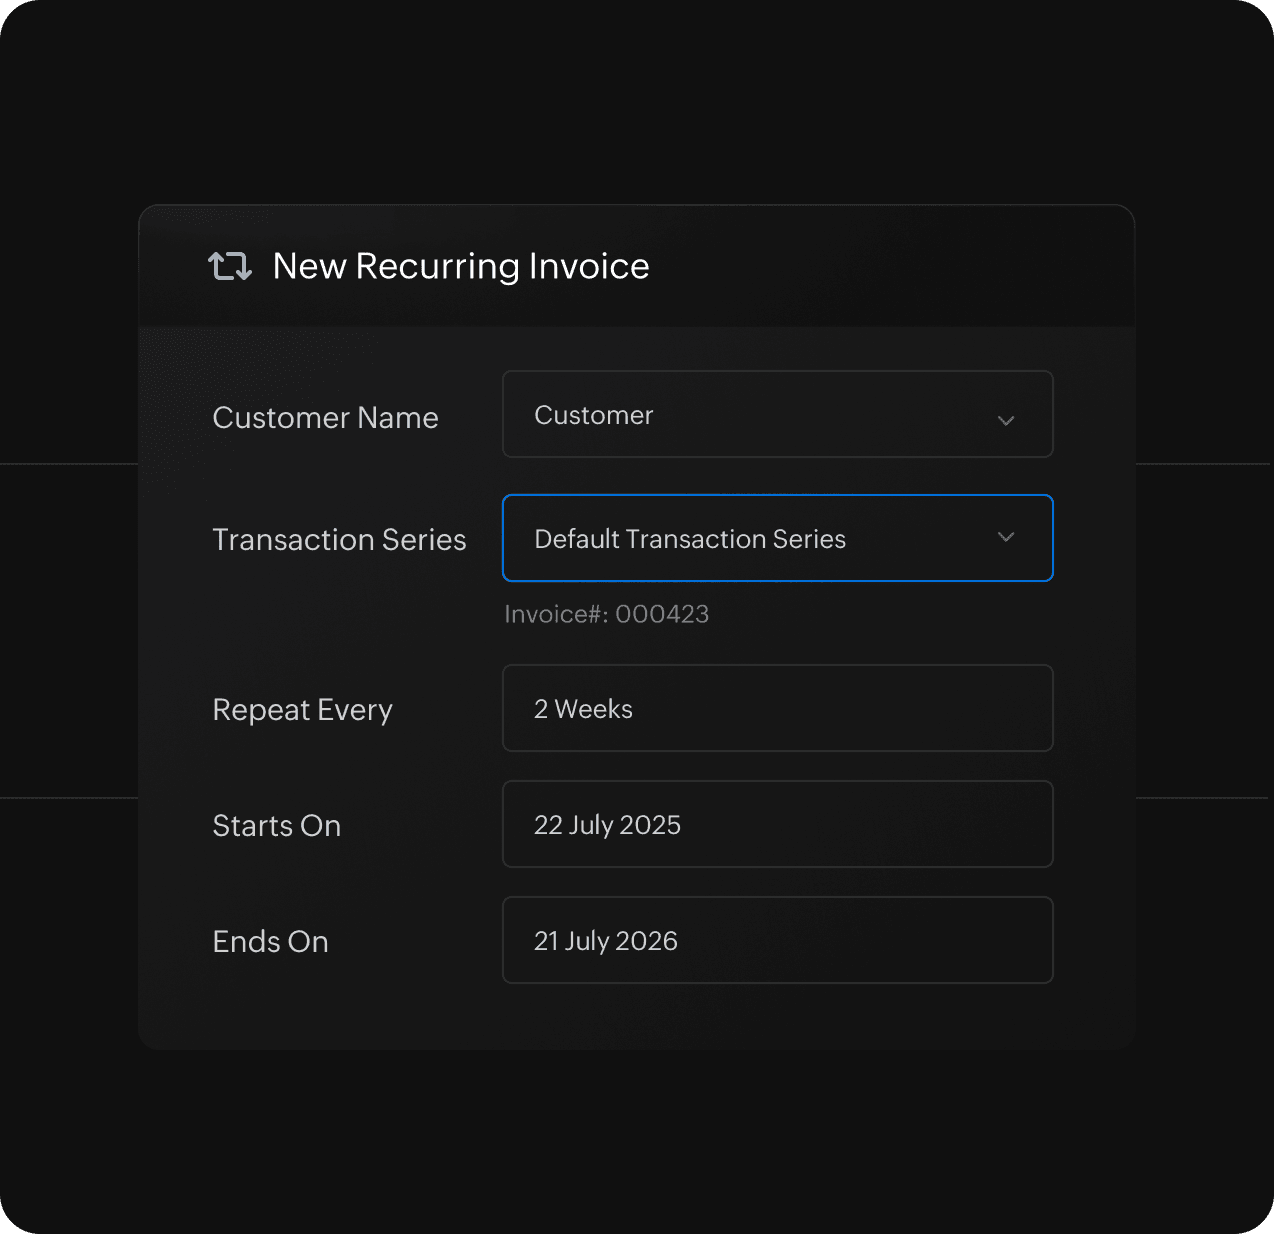Click the Ends On date field
The height and width of the screenshot is (1234, 1274).
tap(777, 940)
